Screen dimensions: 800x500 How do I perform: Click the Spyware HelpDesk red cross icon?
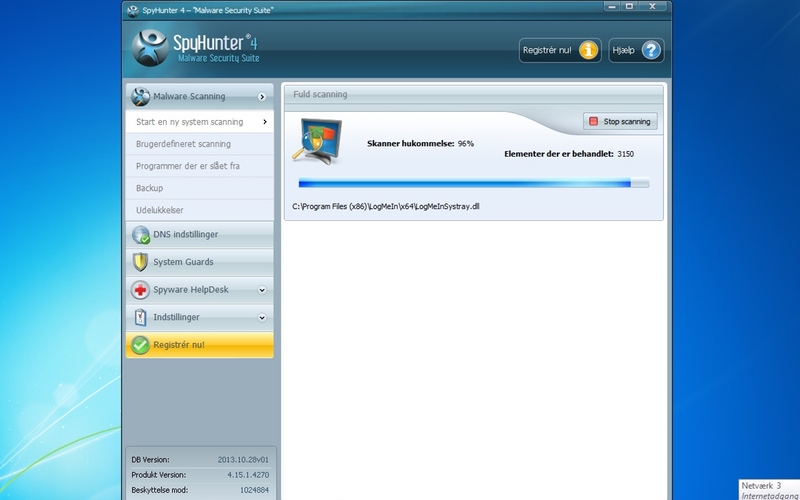pyautogui.click(x=140, y=290)
